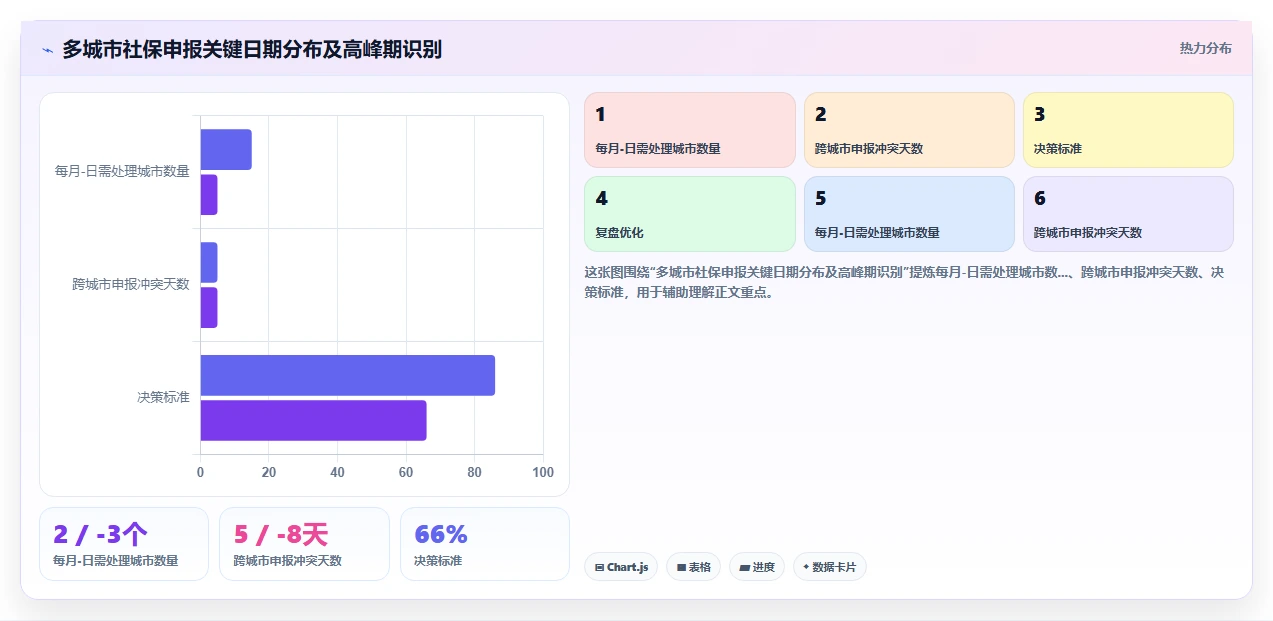Screen dimensions: 1273x621
Task: Click the x-axis tick label 20
Action: tap(269, 472)
